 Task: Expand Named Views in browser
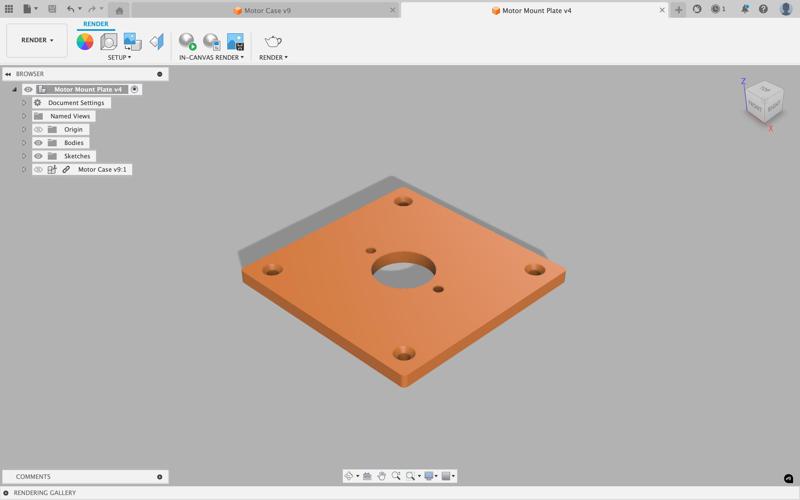[23, 116]
